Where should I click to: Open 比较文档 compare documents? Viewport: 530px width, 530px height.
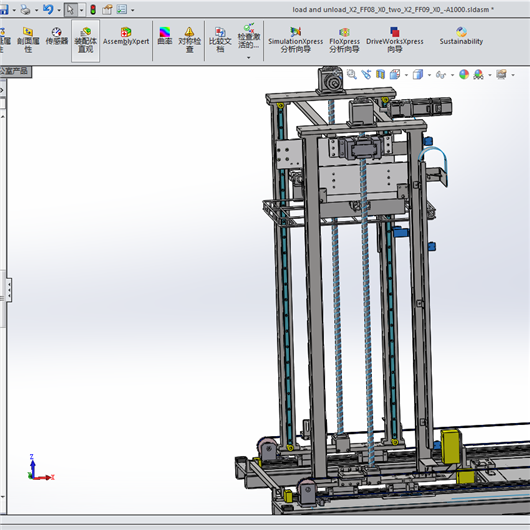pos(220,40)
